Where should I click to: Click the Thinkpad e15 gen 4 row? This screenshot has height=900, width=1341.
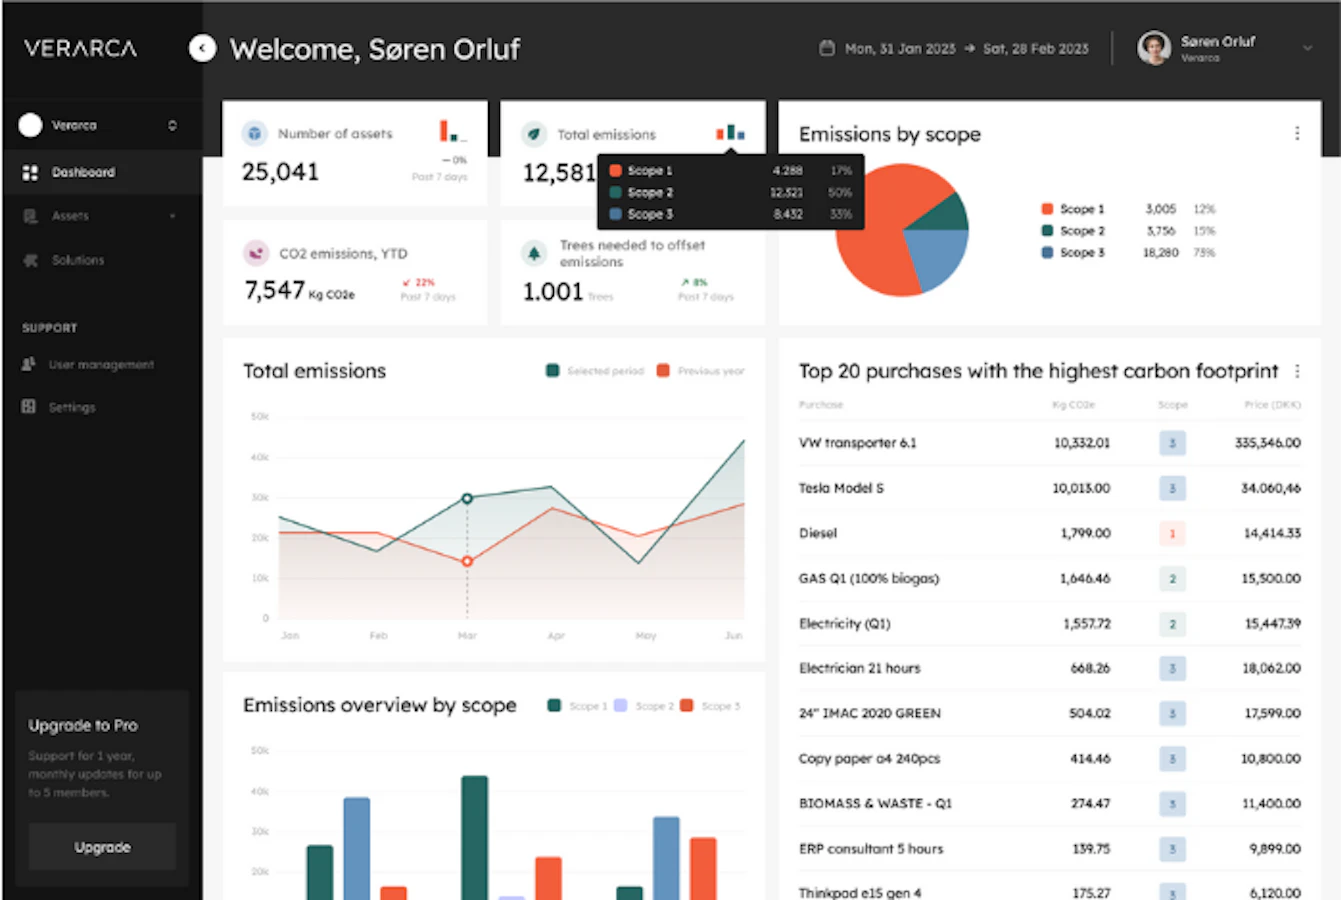click(1050, 888)
